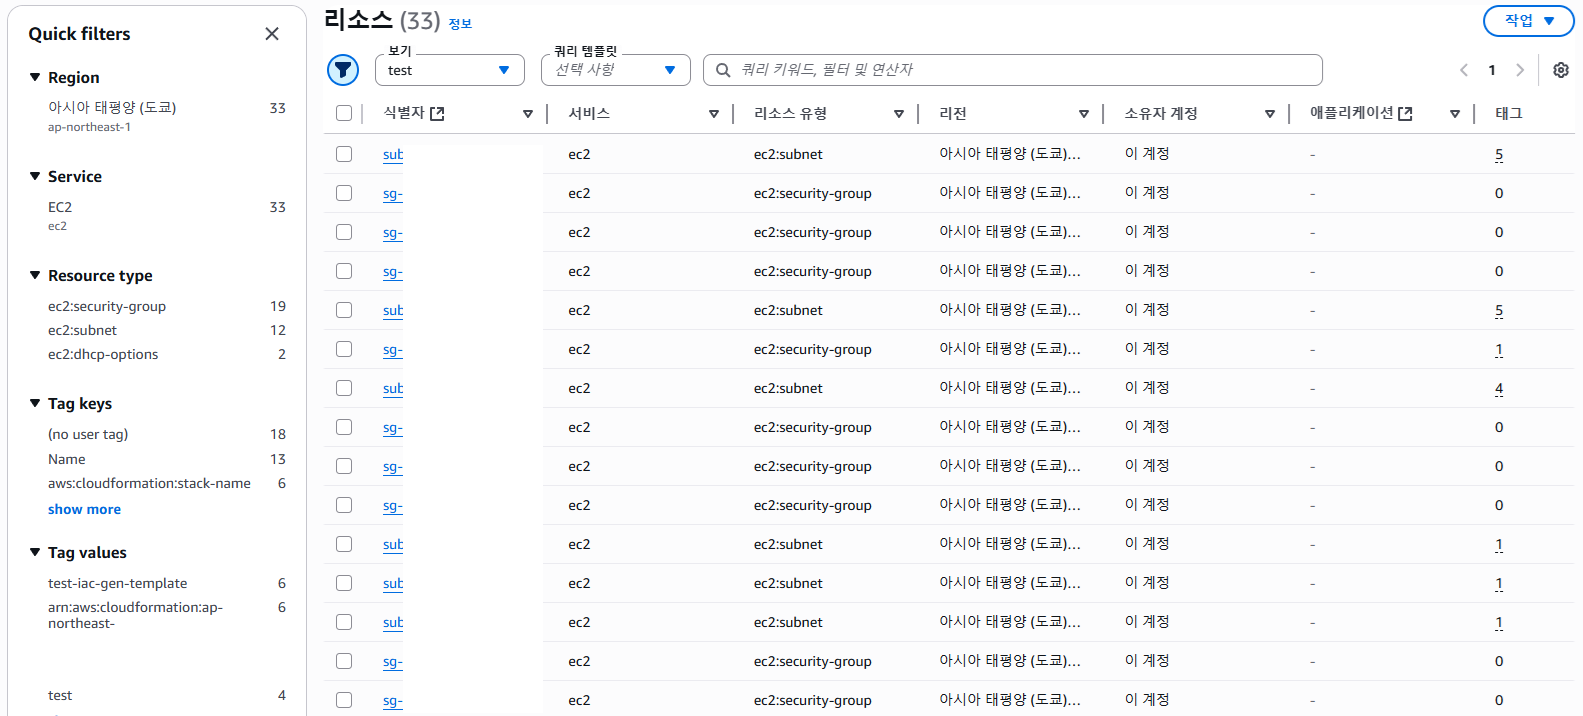The image size is (1583, 716).
Task: Open the first sub identifier link
Action: point(393,154)
